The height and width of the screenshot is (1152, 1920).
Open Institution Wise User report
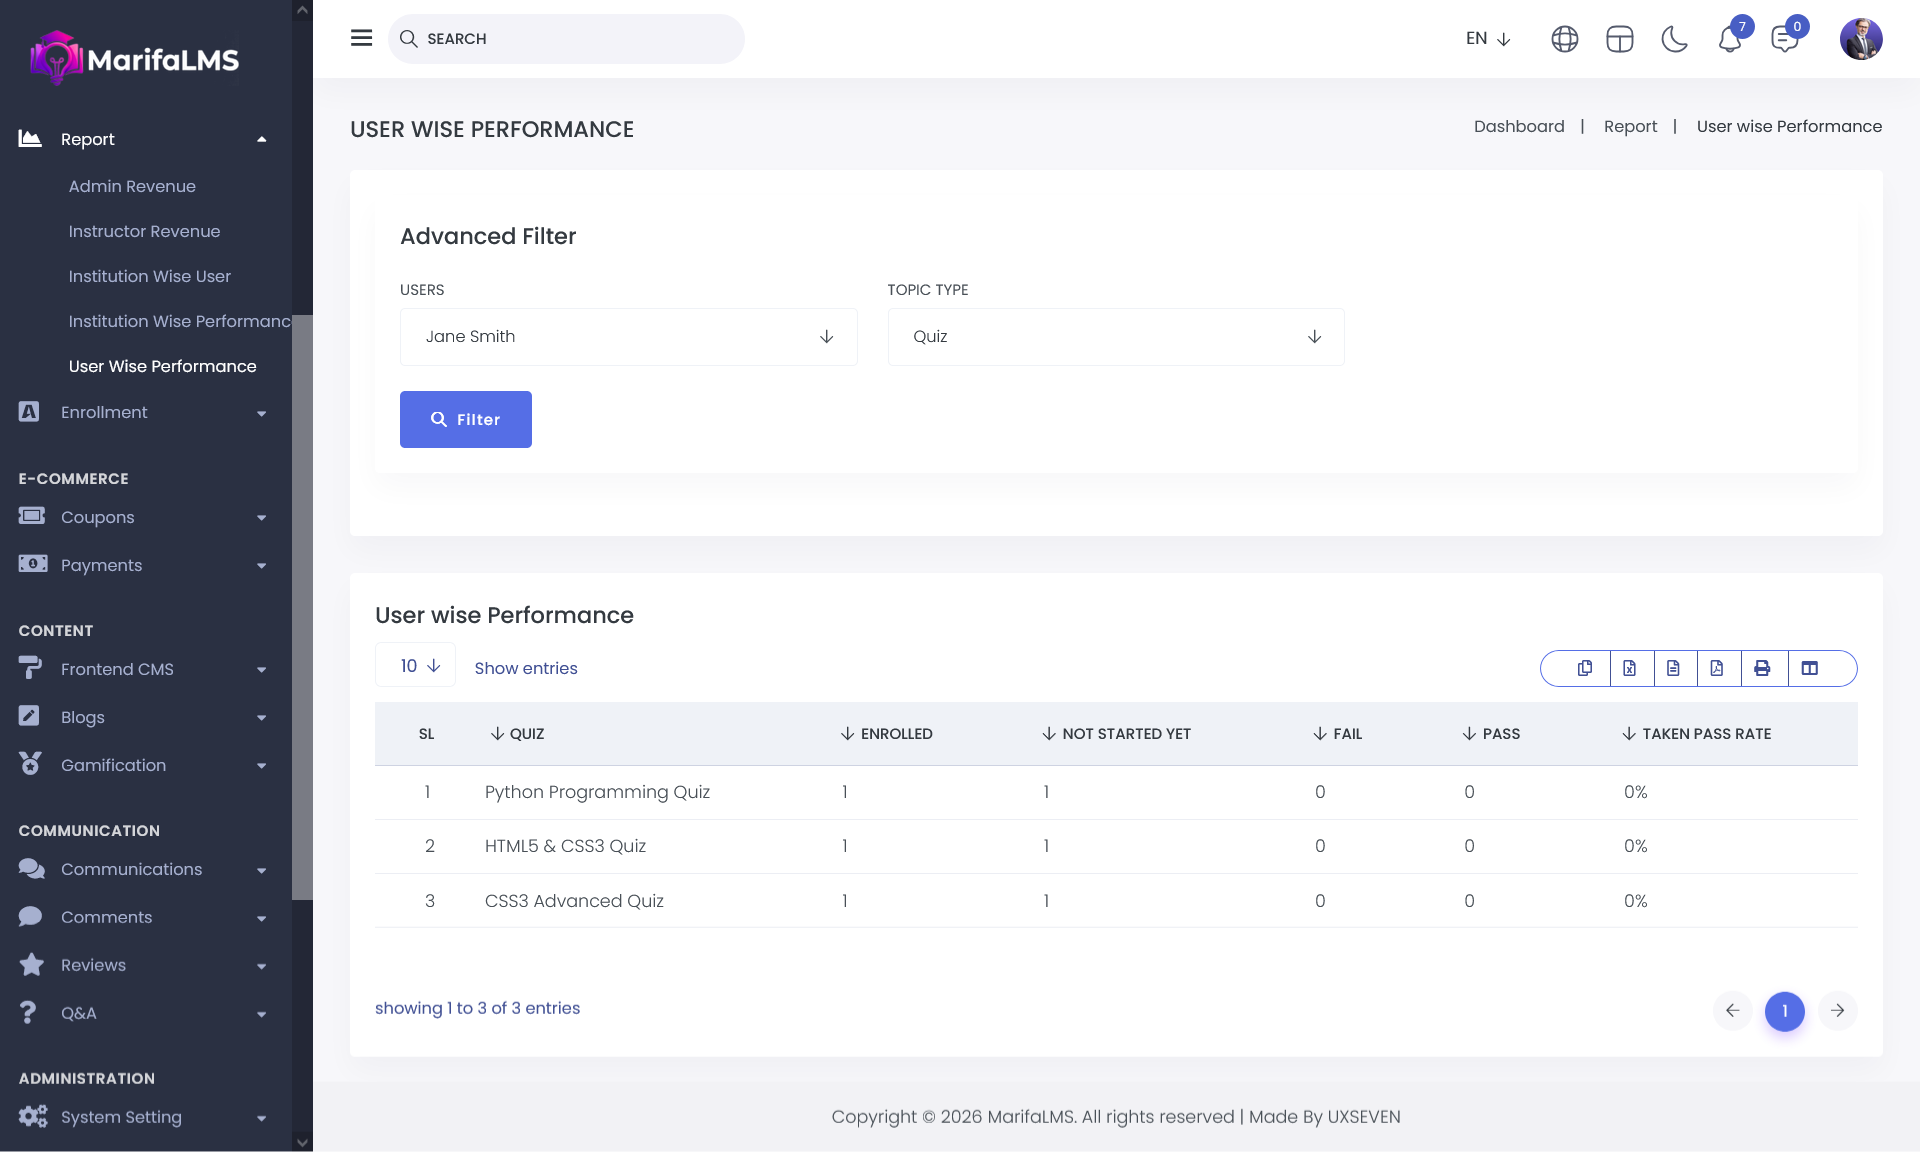tap(149, 276)
